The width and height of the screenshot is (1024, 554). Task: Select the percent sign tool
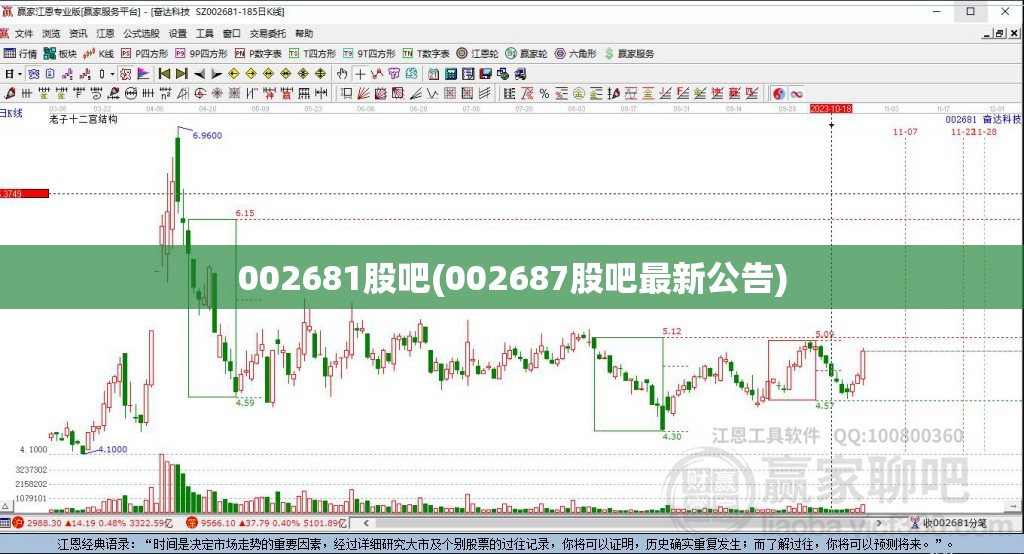tap(544, 93)
